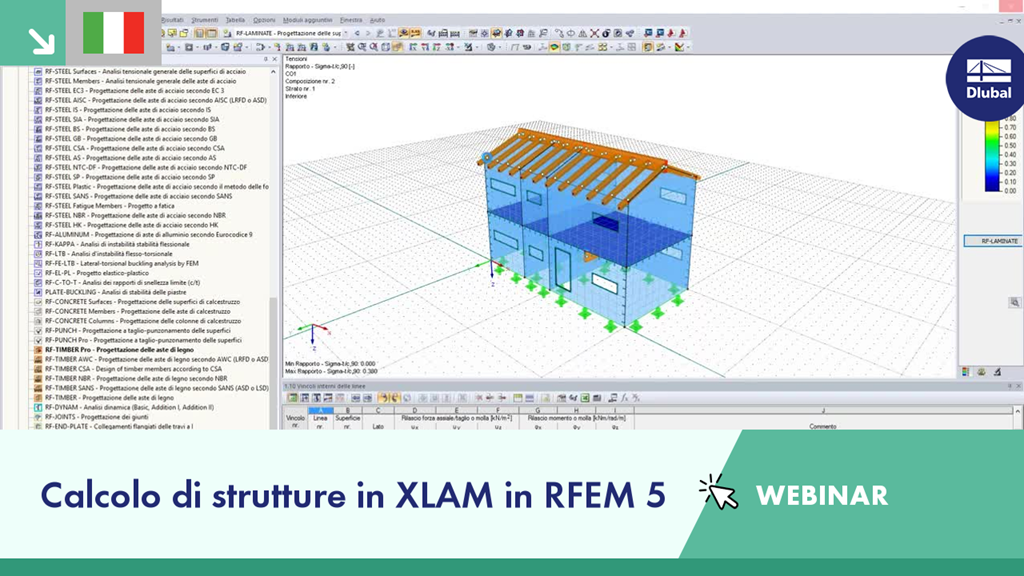The width and height of the screenshot is (1024, 576).
Task: Open the Moduli aggiuntivi menu
Action: click(308, 20)
